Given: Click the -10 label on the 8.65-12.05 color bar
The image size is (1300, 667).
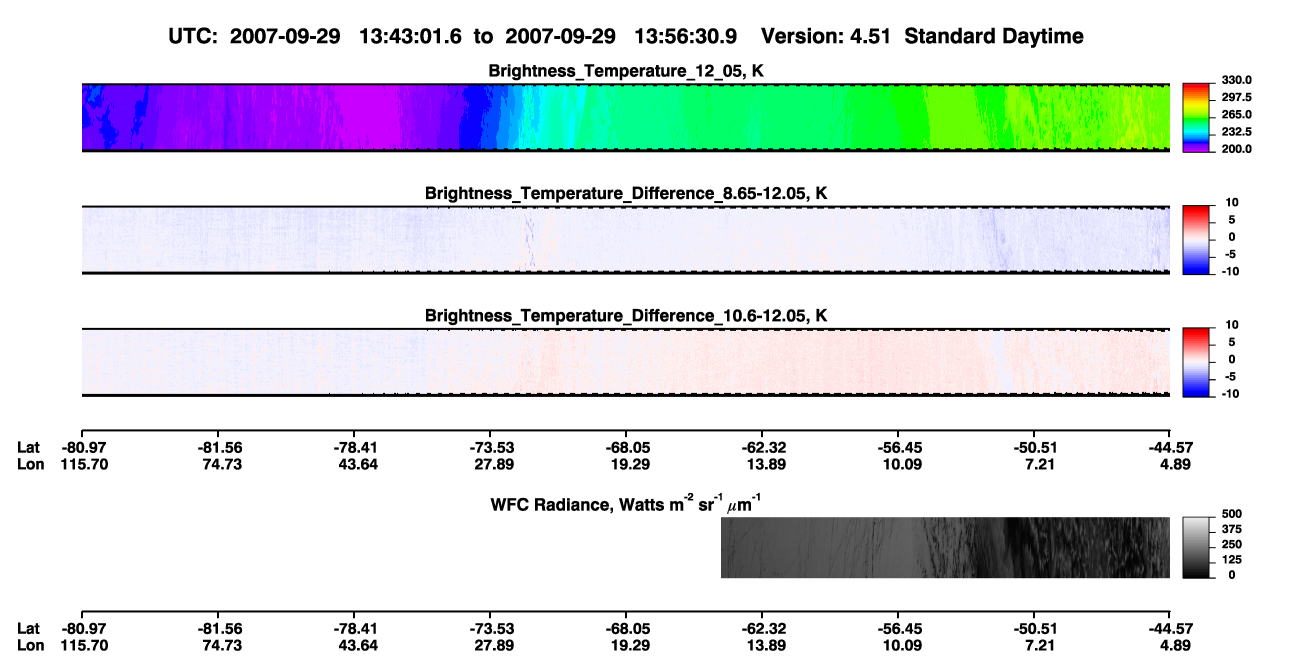Looking at the screenshot, I should [1230, 271].
